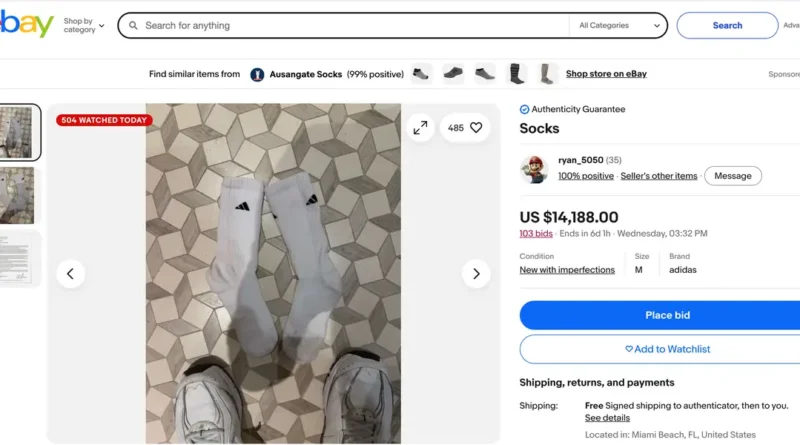Click the Authenticity Guarantee checkmark icon

pos(524,109)
